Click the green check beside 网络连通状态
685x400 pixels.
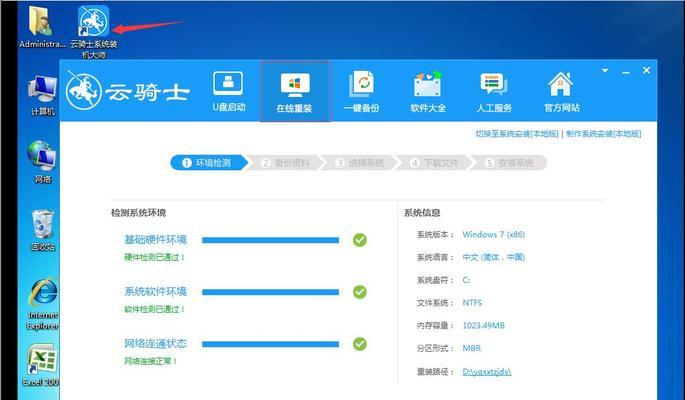[360, 344]
